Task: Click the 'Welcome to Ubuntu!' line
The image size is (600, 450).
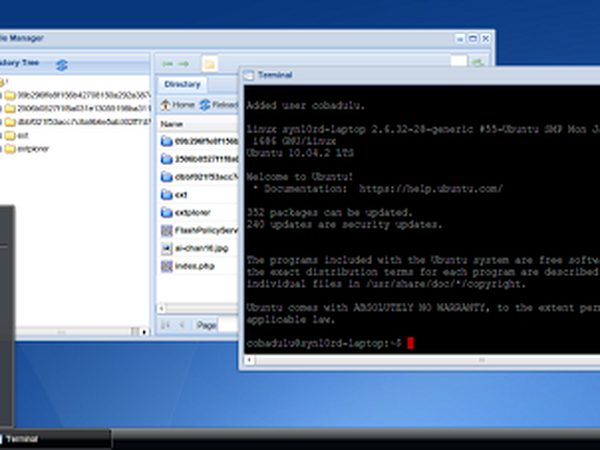Action: [x=300, y=177]
